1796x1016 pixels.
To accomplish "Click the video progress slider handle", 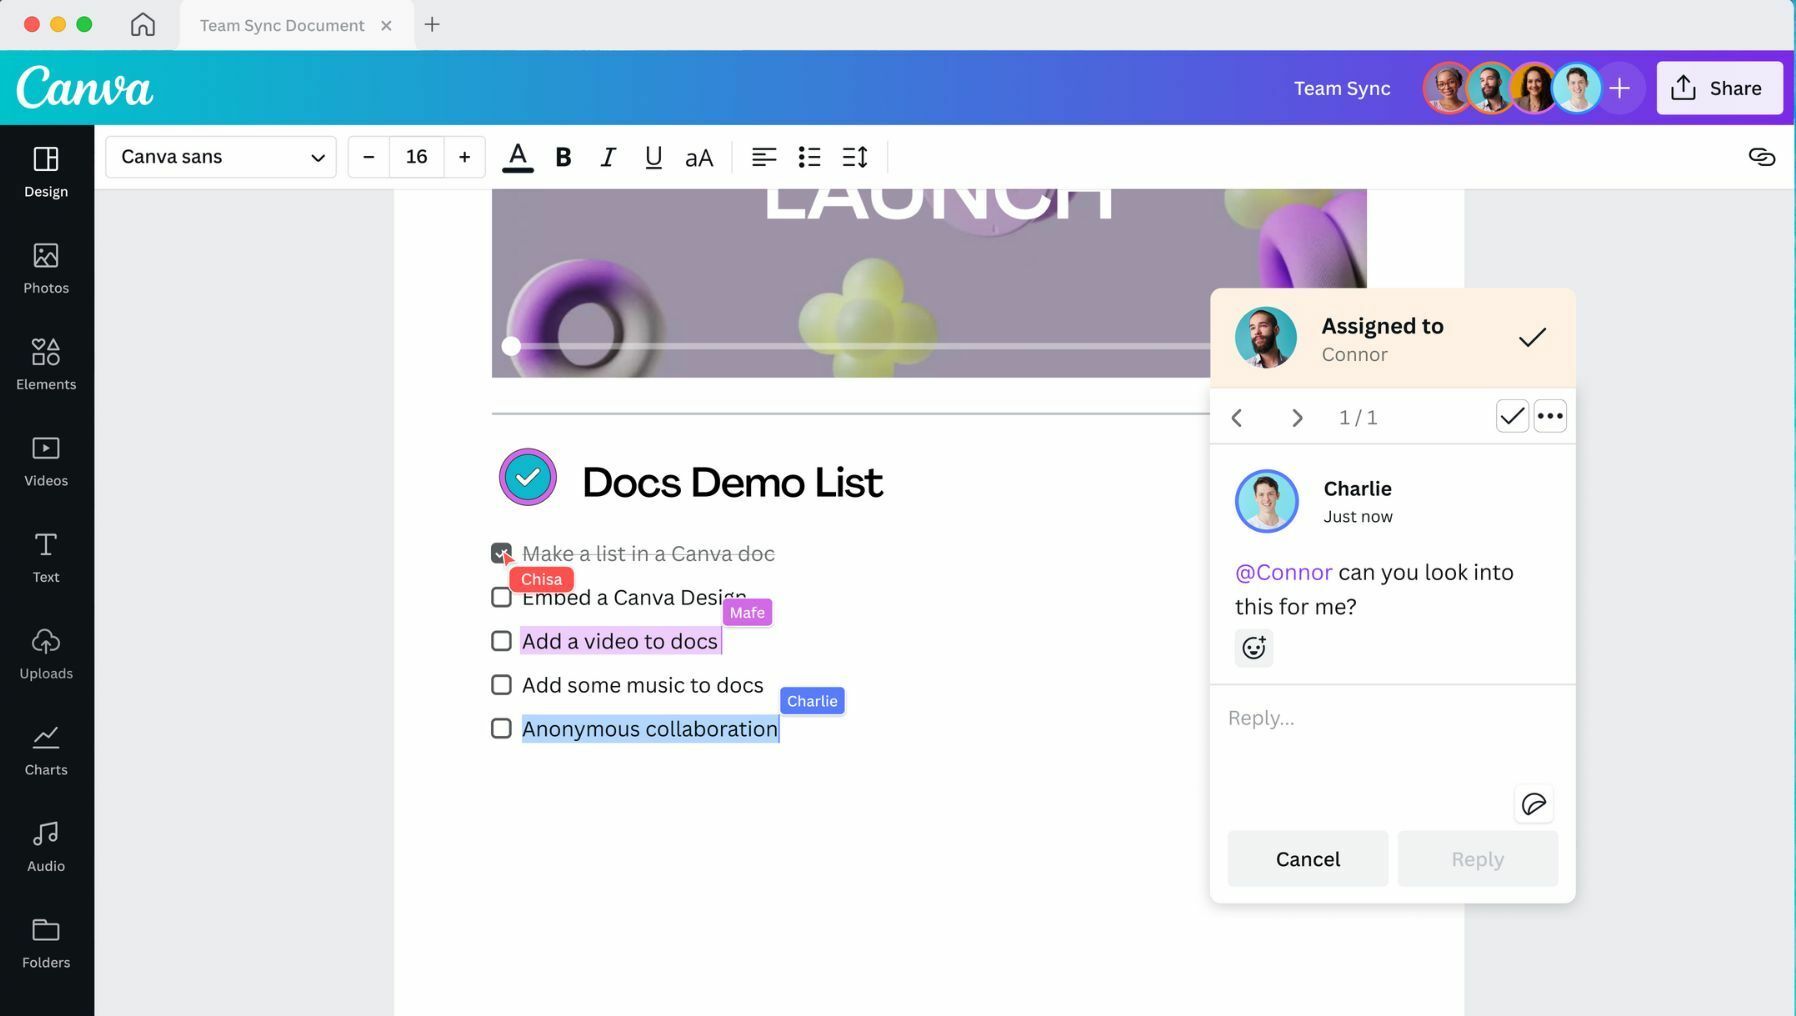I will [x=511, y=346].
